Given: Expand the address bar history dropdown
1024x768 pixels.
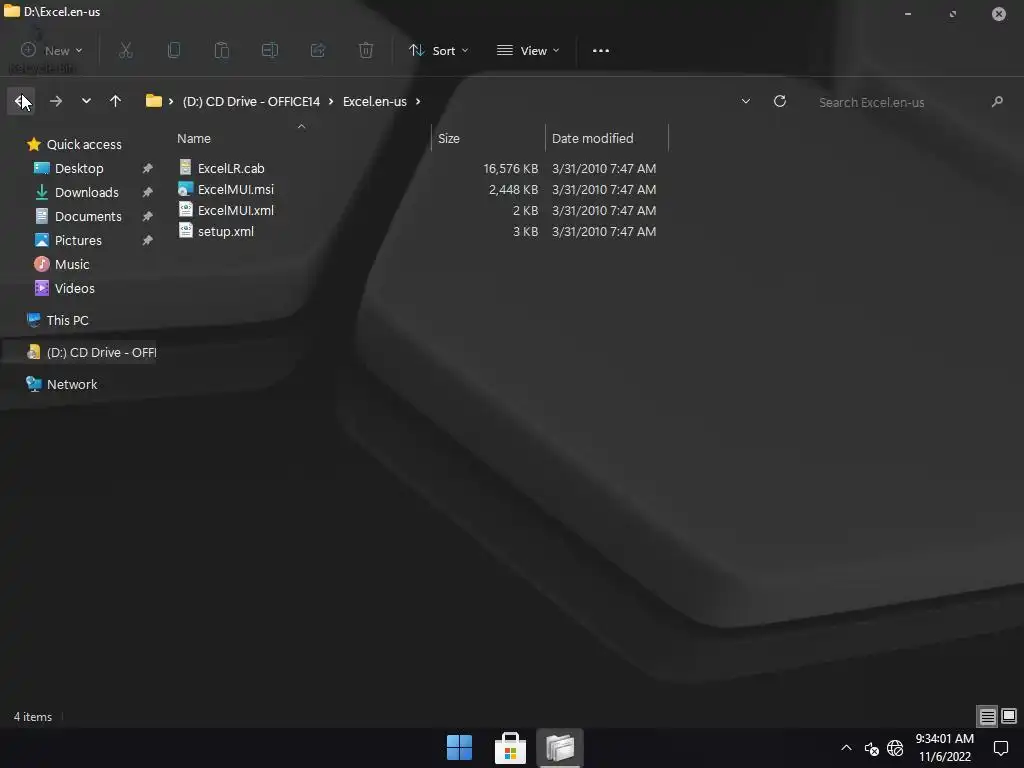Looking at the screenshot, I should pos(746,101).
